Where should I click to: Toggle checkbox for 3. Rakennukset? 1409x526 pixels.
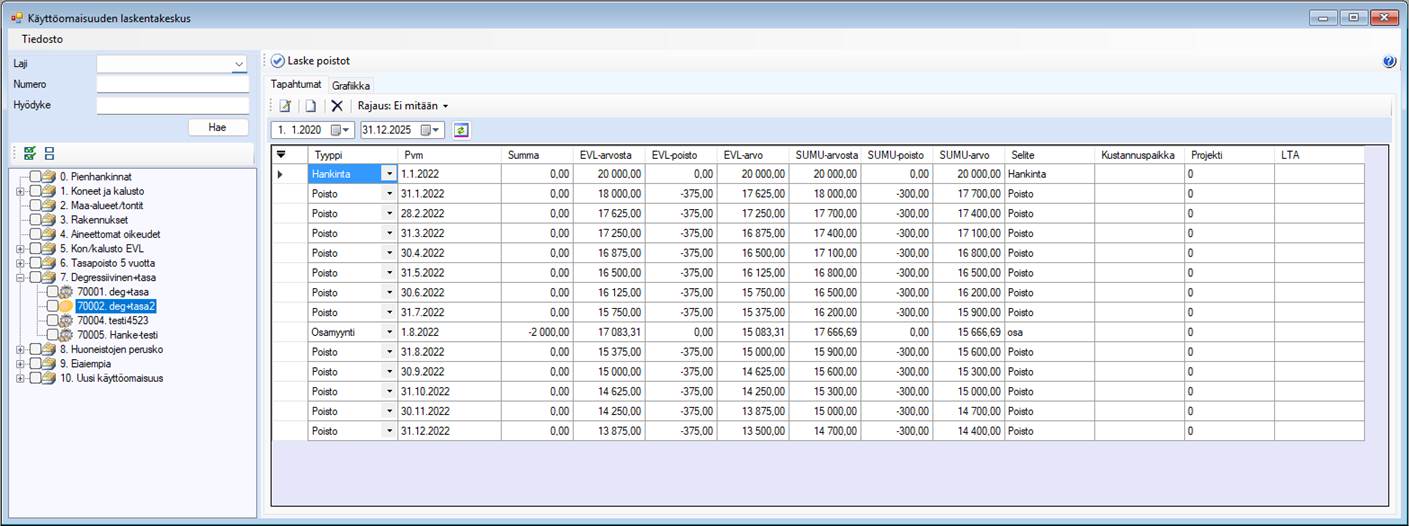(36, 220)
